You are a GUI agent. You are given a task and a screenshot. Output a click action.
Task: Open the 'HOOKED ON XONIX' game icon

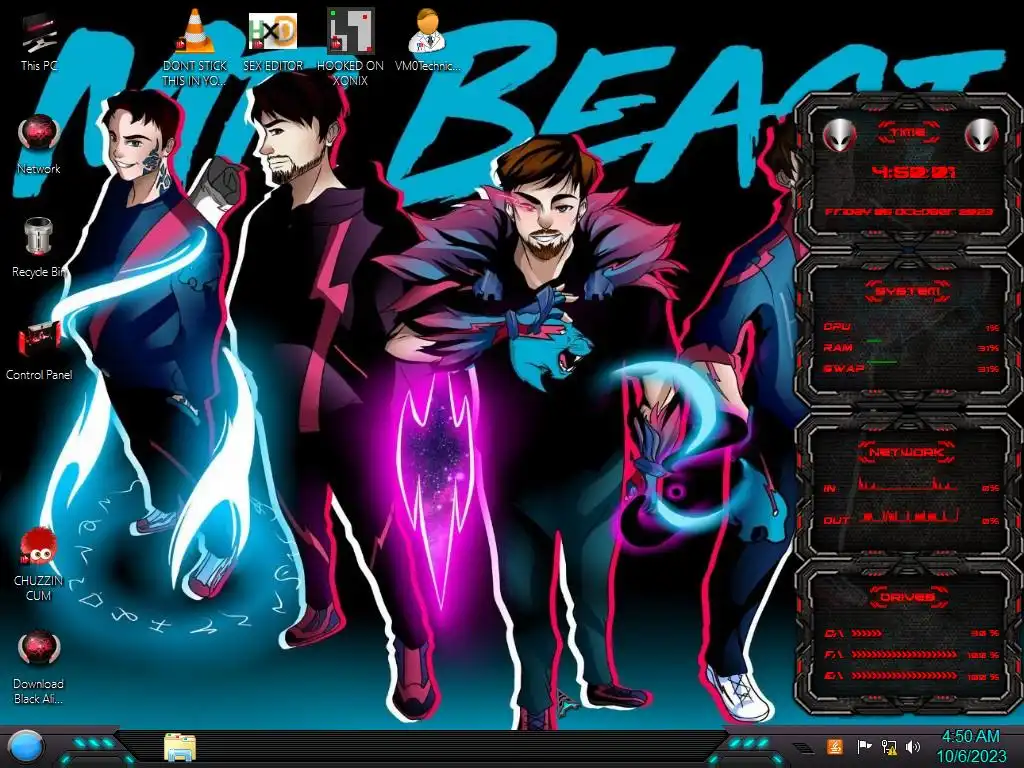tap(350, 47)
